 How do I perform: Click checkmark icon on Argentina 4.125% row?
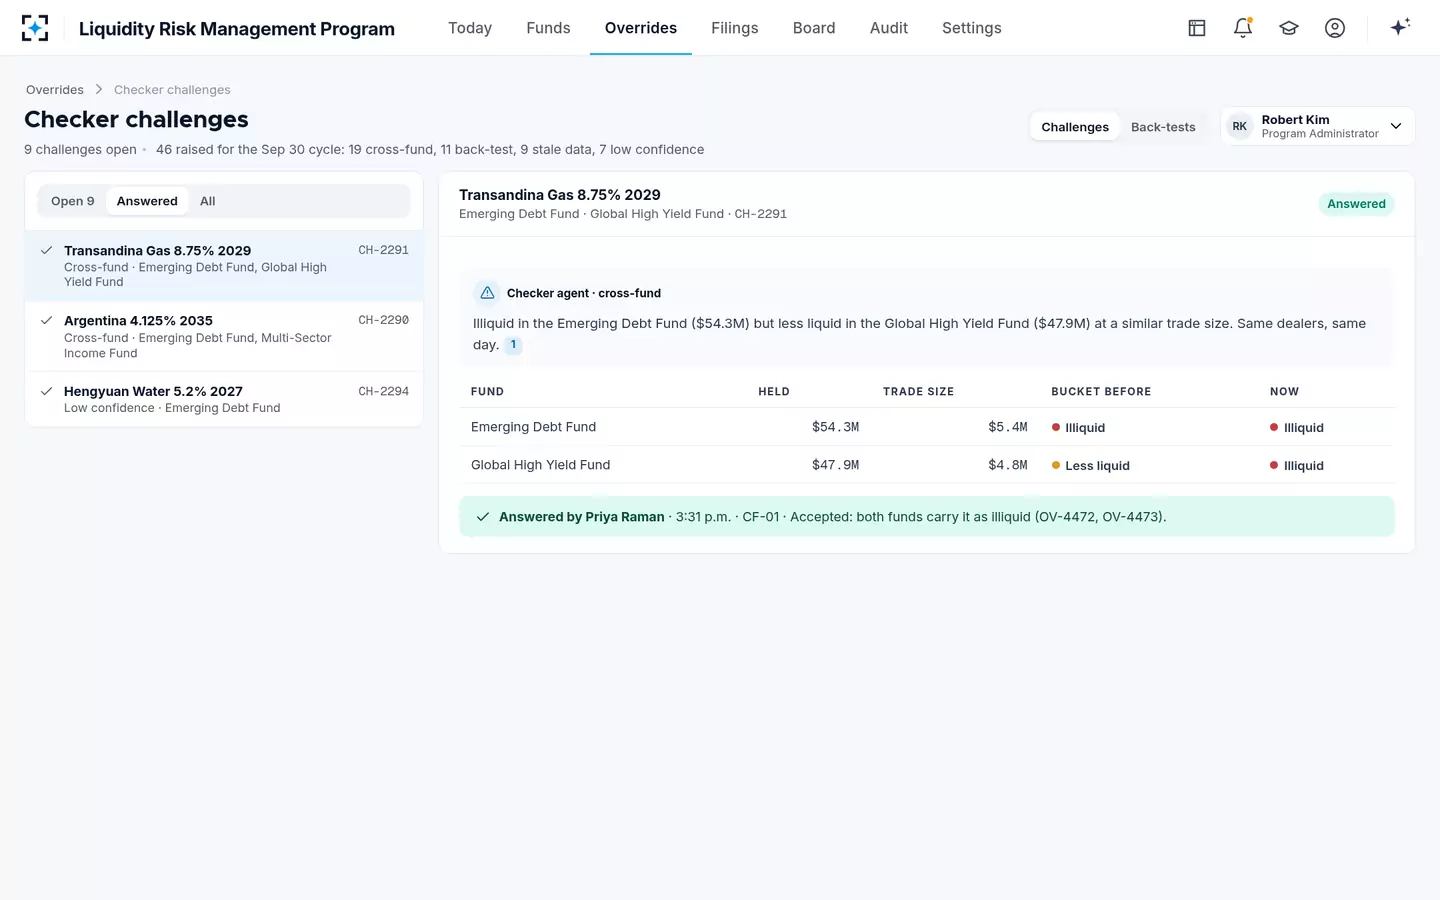coord(46,320)
